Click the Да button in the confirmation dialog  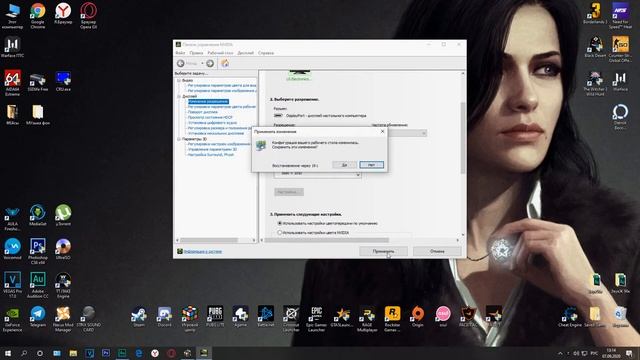pos(344,164)
